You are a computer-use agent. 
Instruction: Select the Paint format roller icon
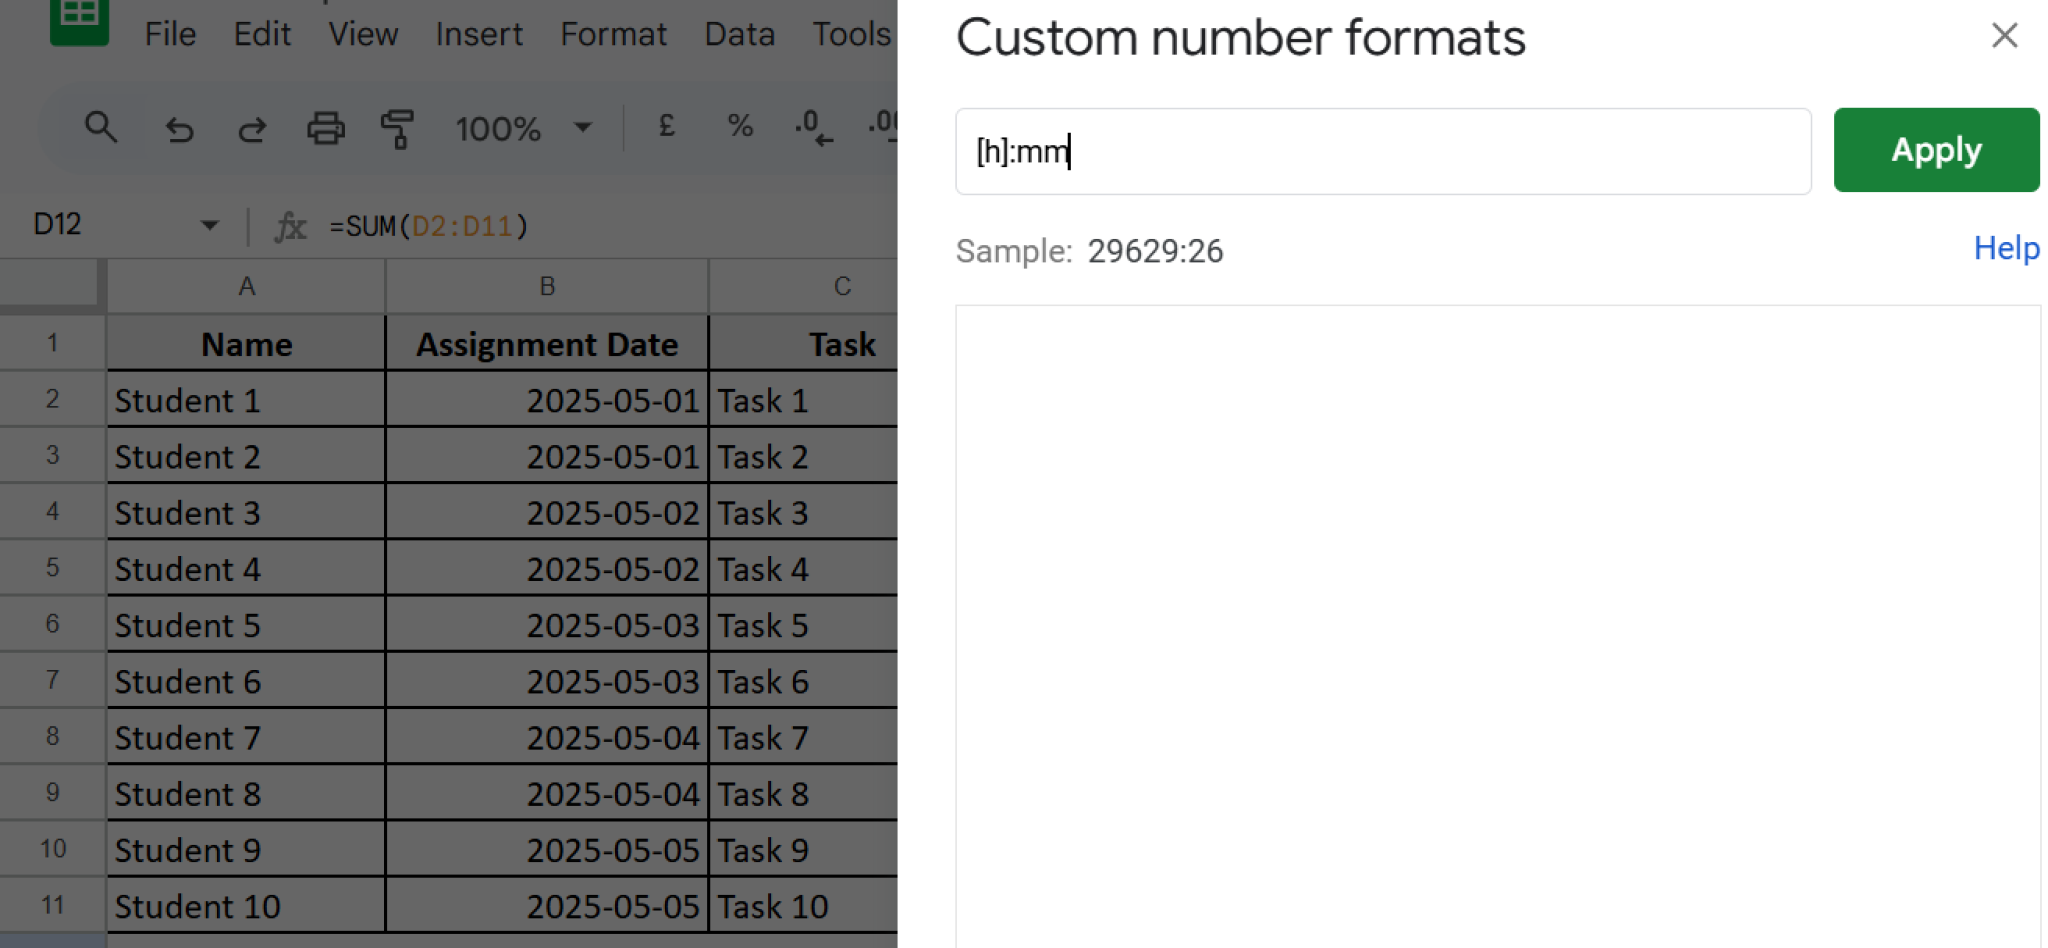pos(397,129)
